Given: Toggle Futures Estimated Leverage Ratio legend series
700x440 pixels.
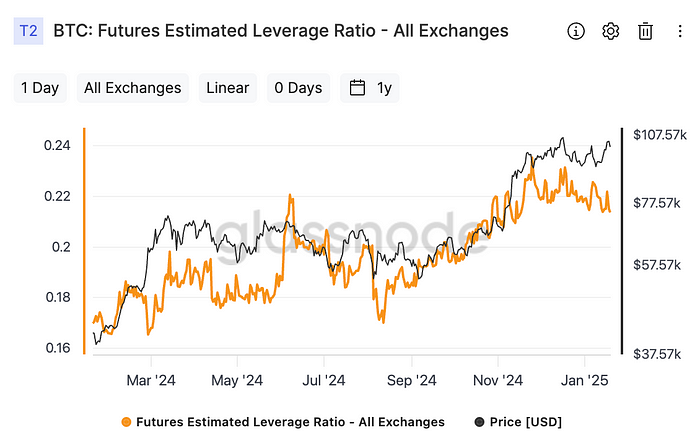Looking at the screenshot, I should coord(283,422).
